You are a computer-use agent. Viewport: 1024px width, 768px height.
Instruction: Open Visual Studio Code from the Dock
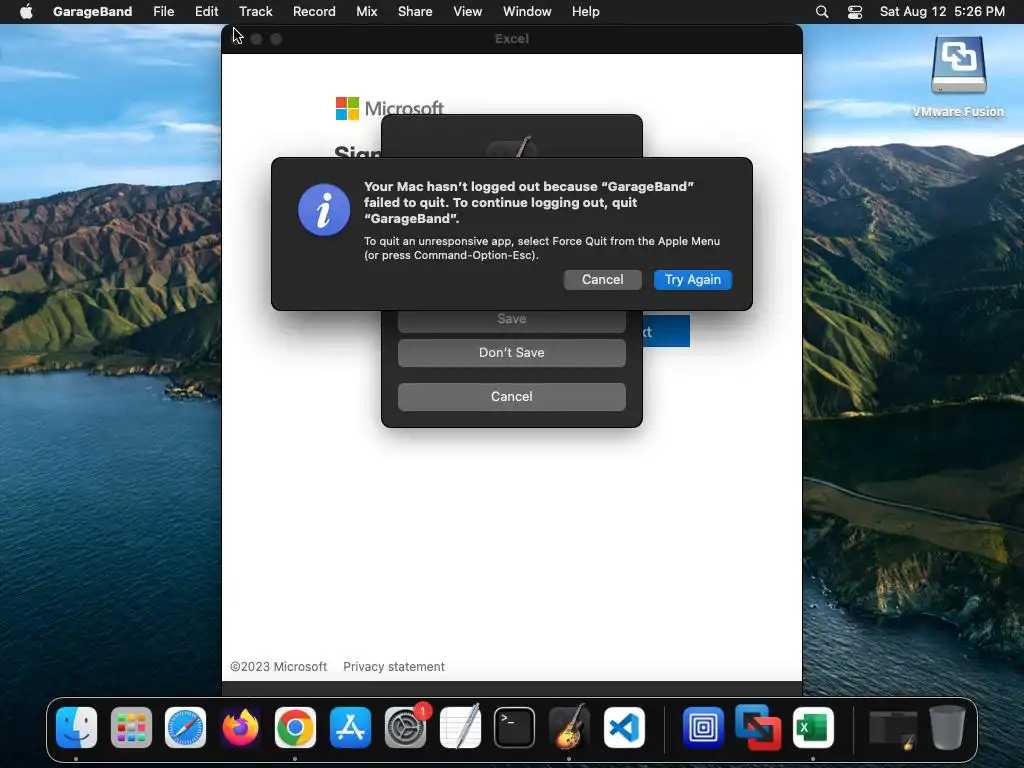[x=624, y=728]
